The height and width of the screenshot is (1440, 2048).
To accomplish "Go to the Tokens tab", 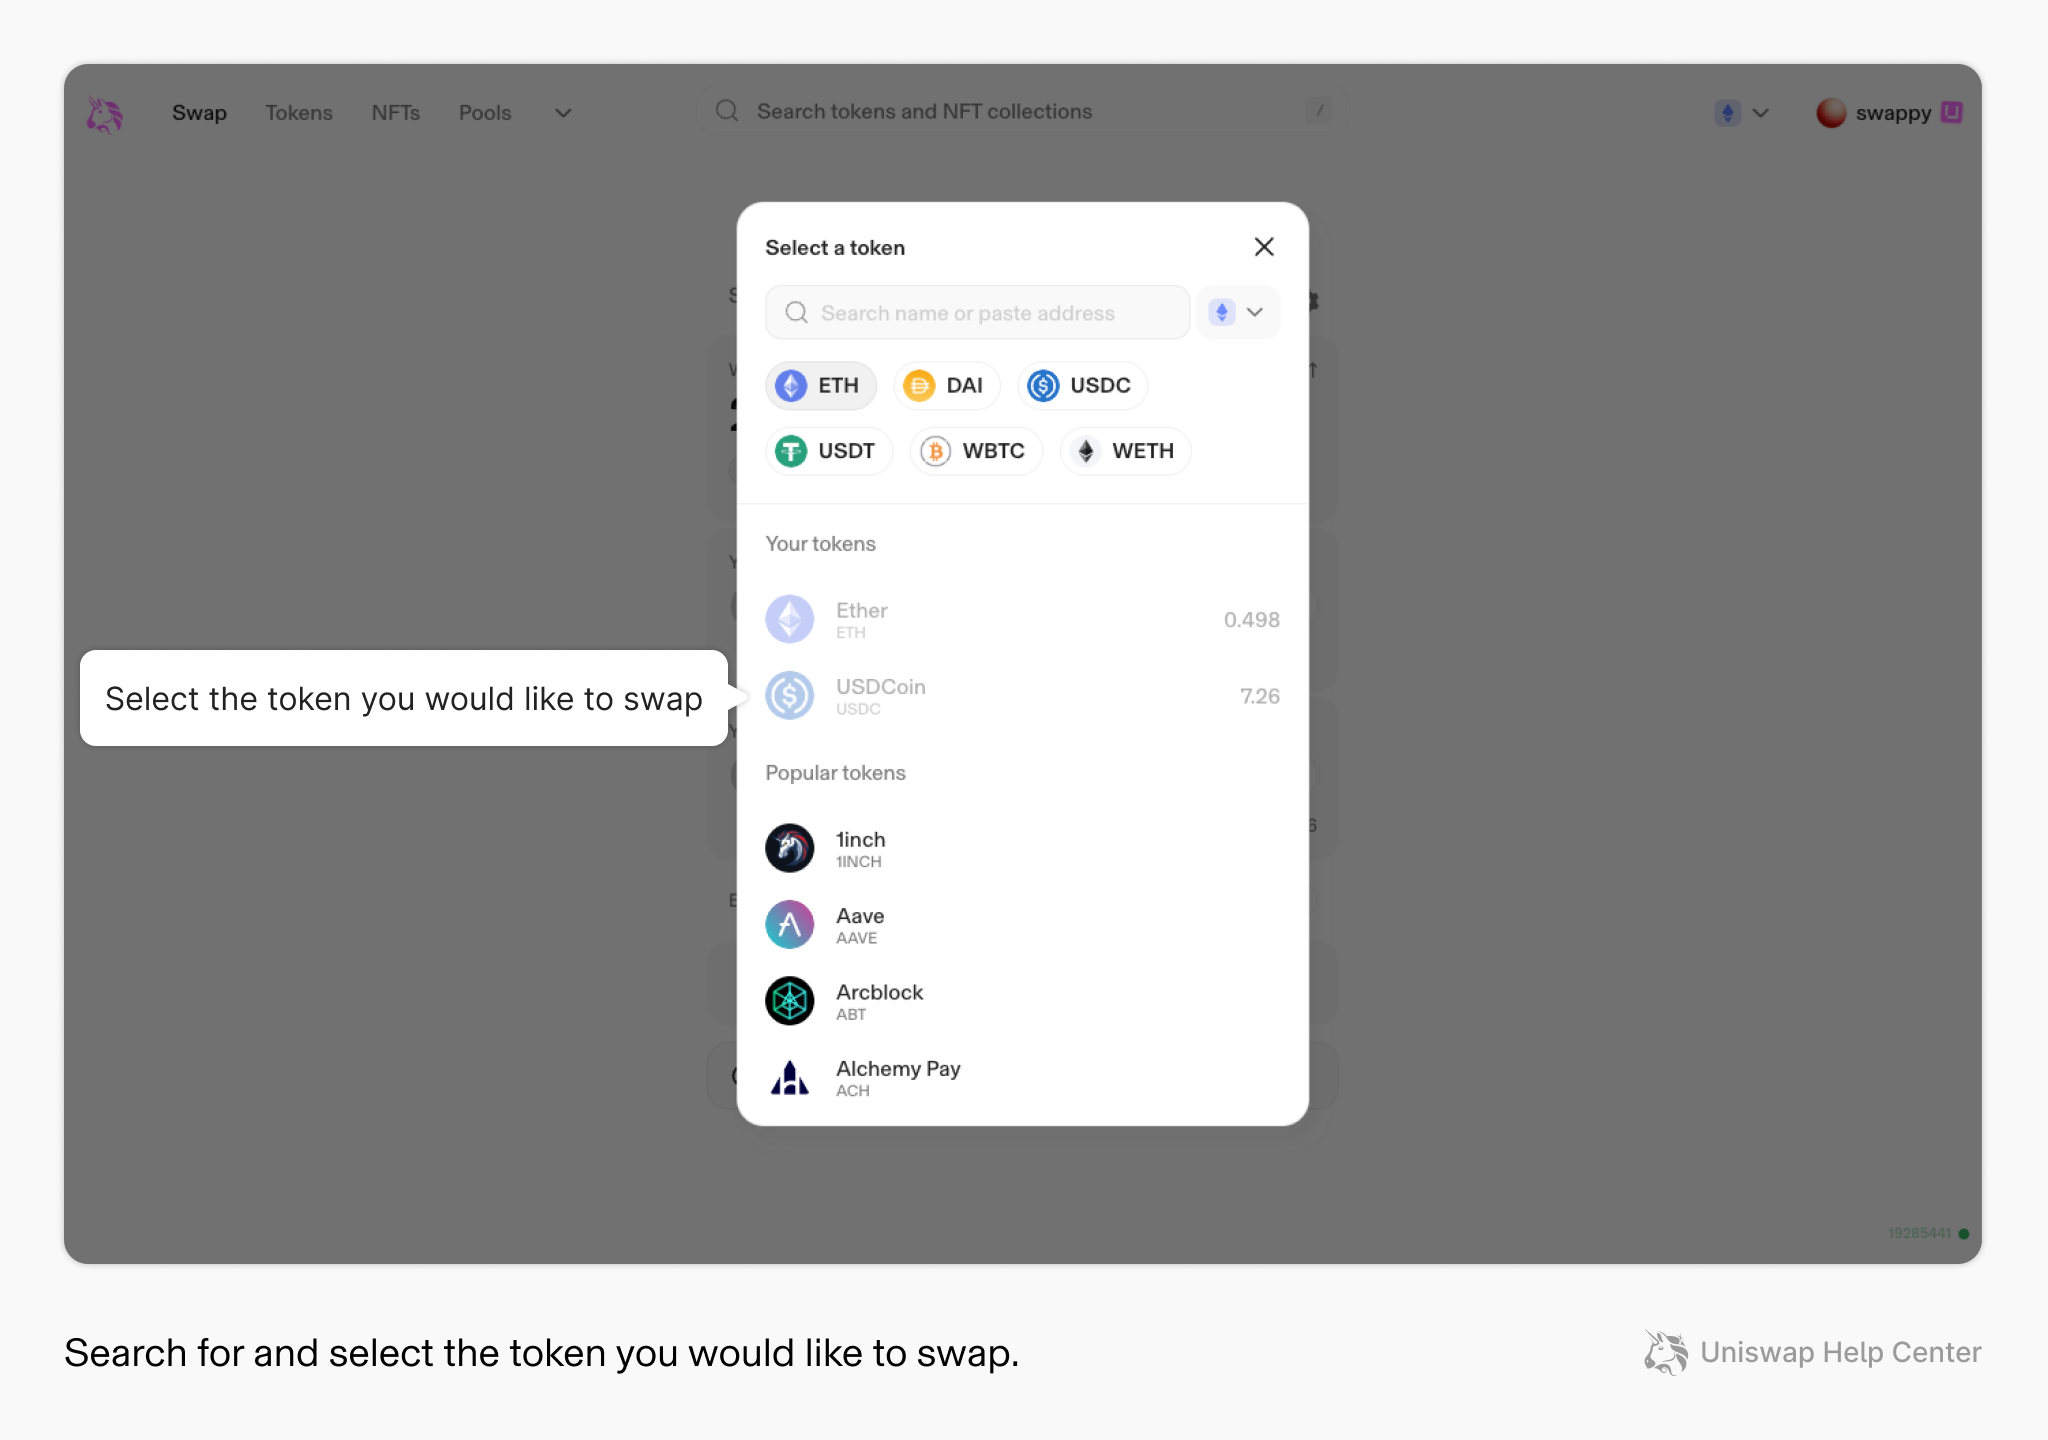I will (299, 113).
